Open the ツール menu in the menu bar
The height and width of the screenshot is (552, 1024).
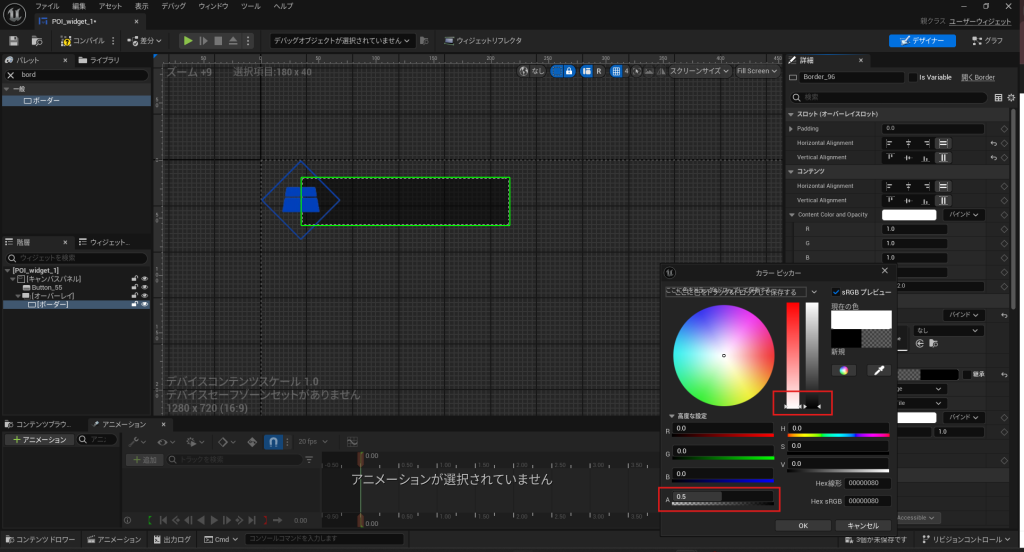tap(250, 6)
